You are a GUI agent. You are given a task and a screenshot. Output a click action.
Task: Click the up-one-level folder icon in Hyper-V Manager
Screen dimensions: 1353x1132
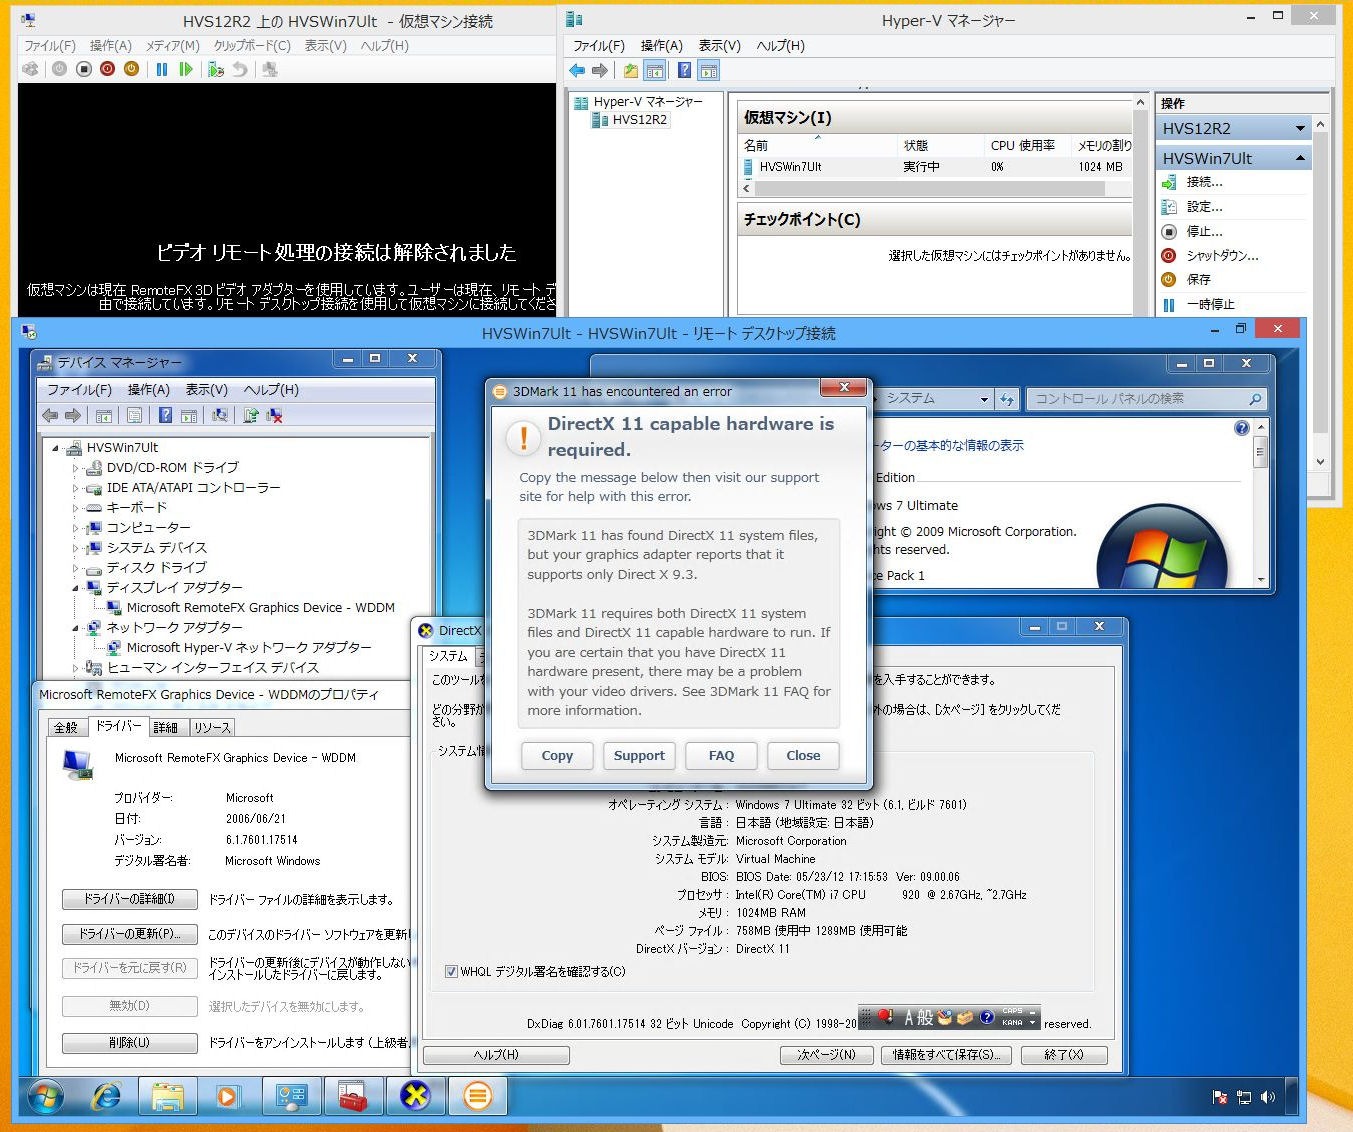[631, 70]
